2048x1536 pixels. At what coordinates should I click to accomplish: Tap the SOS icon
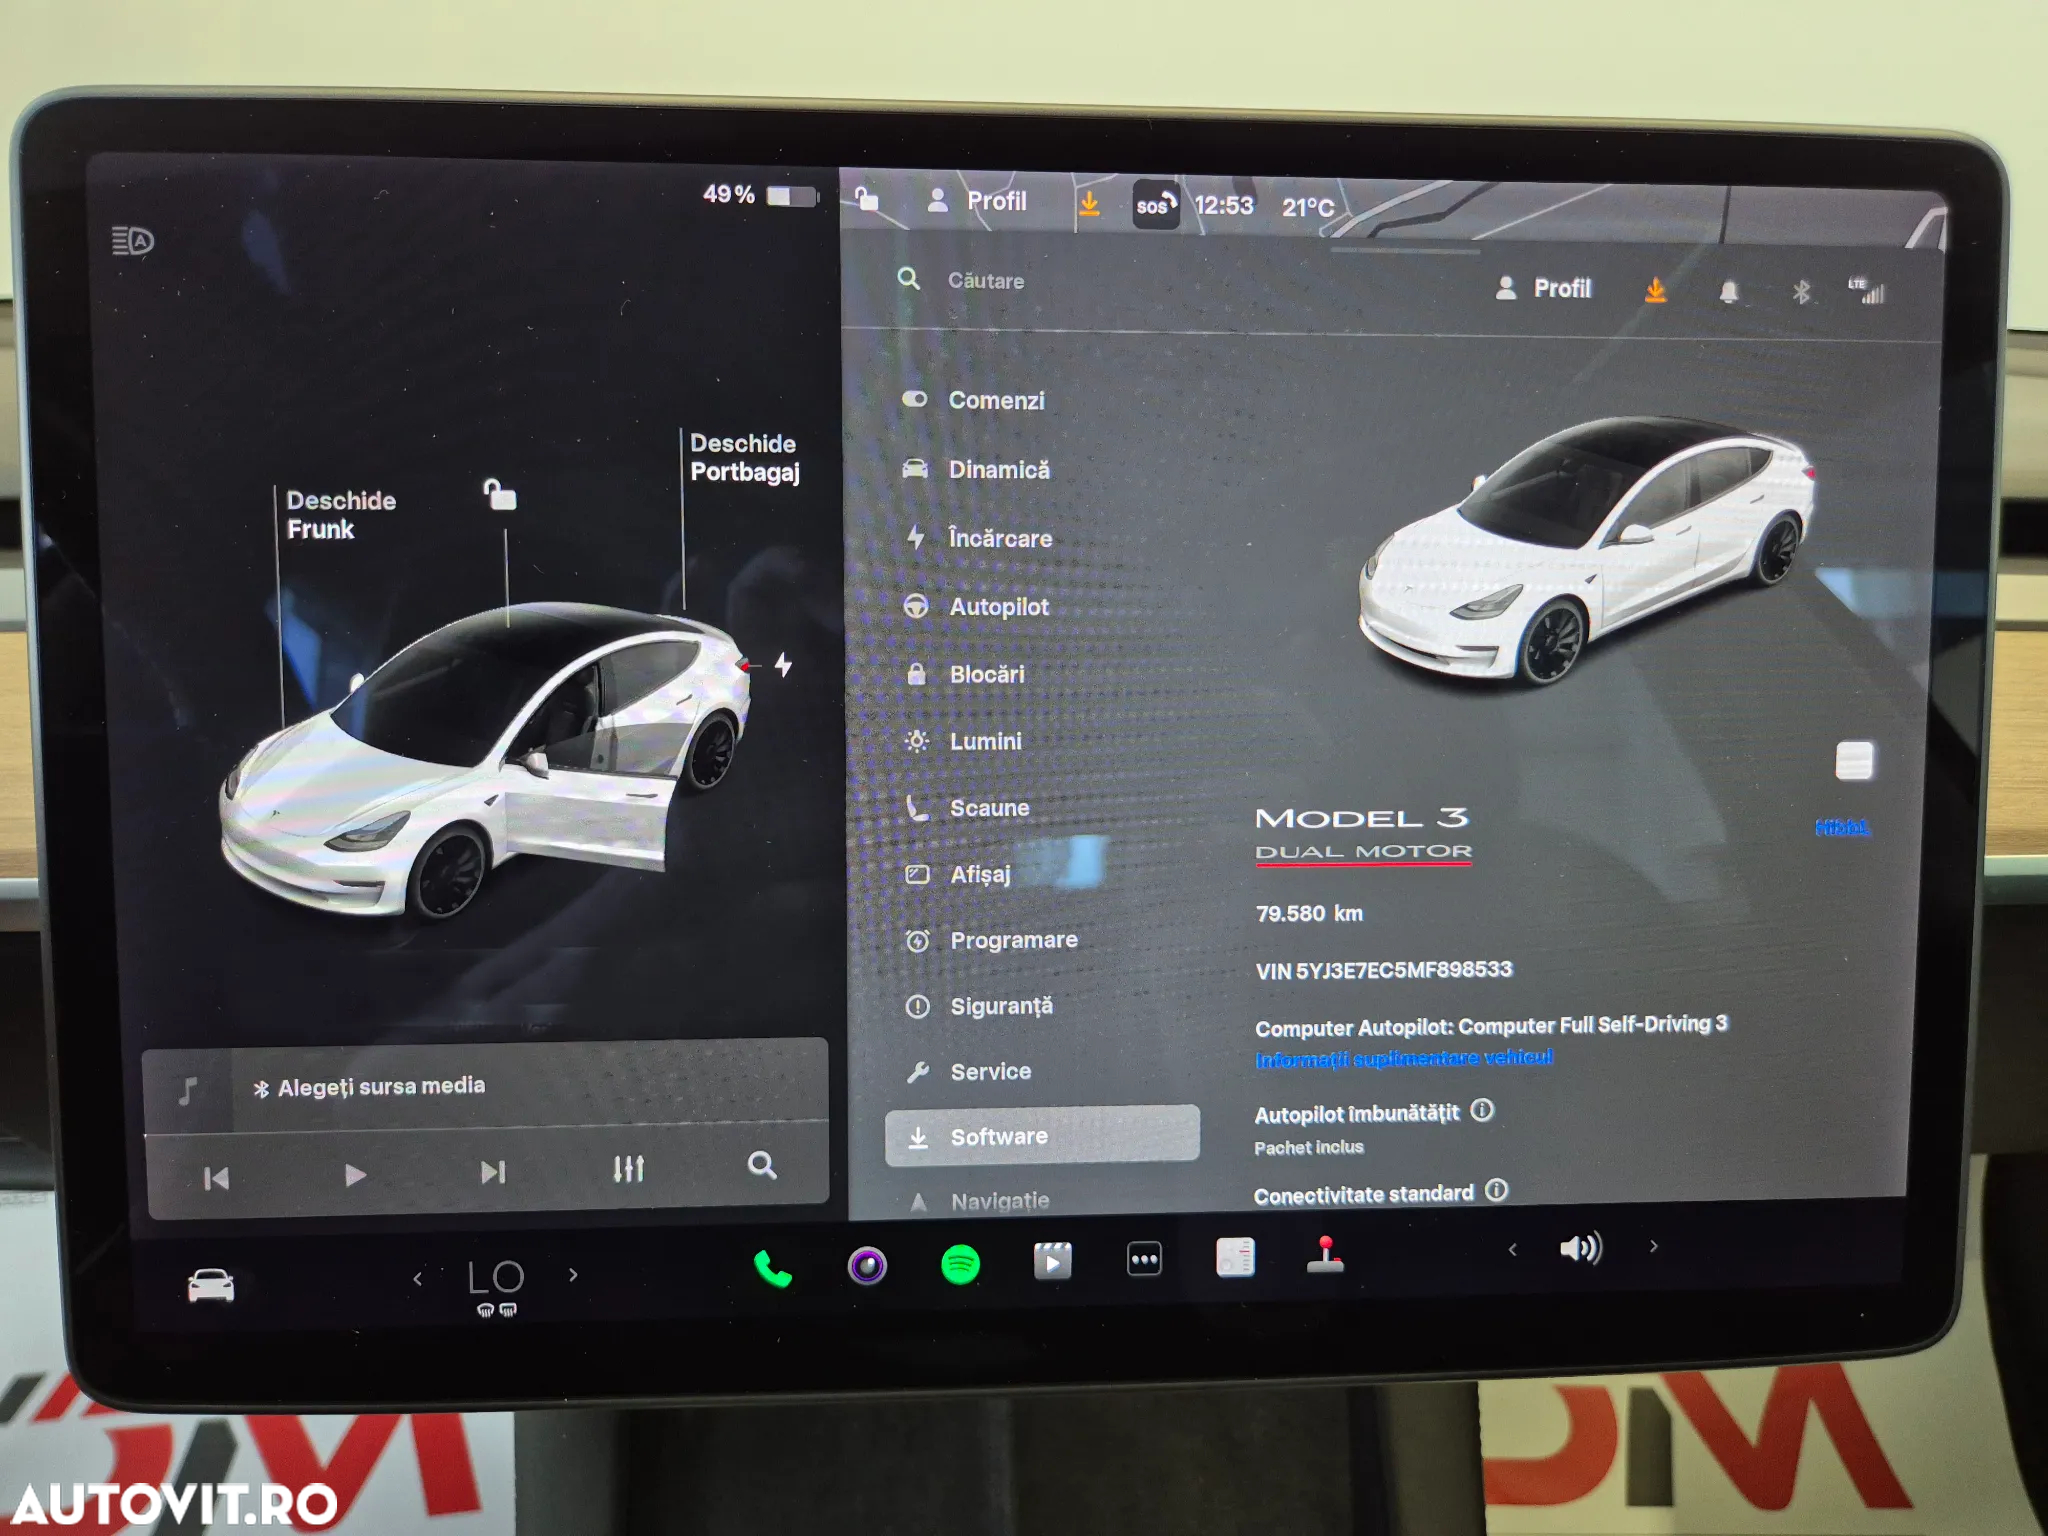click(x=1155, y=205)
